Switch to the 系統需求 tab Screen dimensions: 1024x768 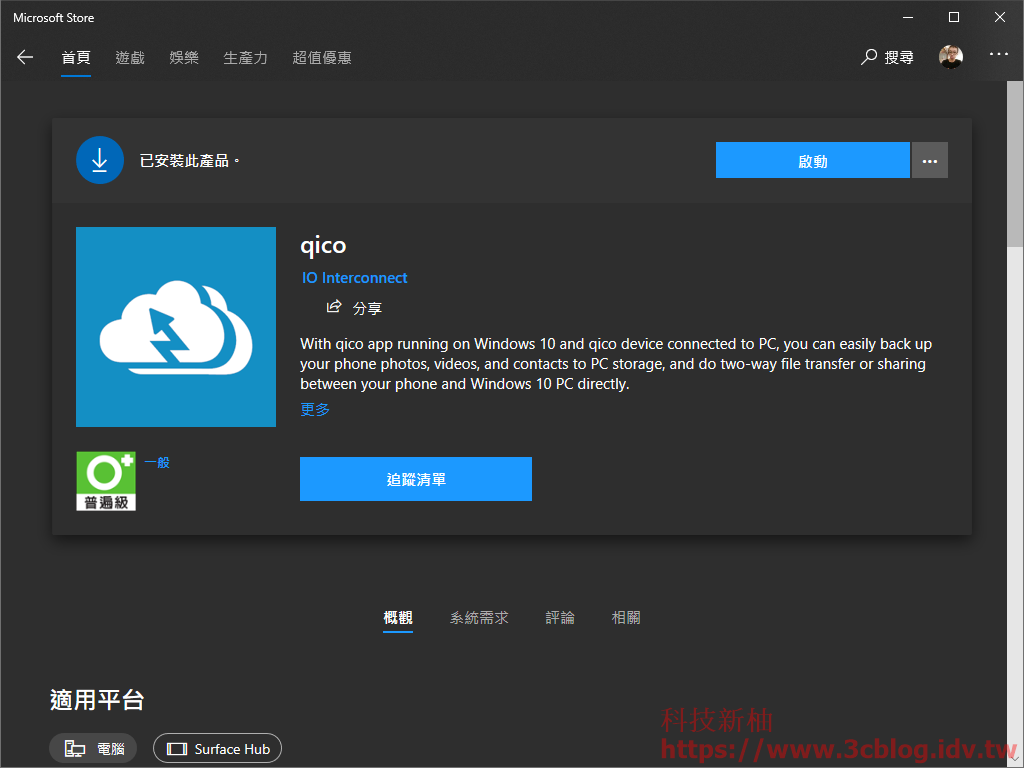point(479,617)
